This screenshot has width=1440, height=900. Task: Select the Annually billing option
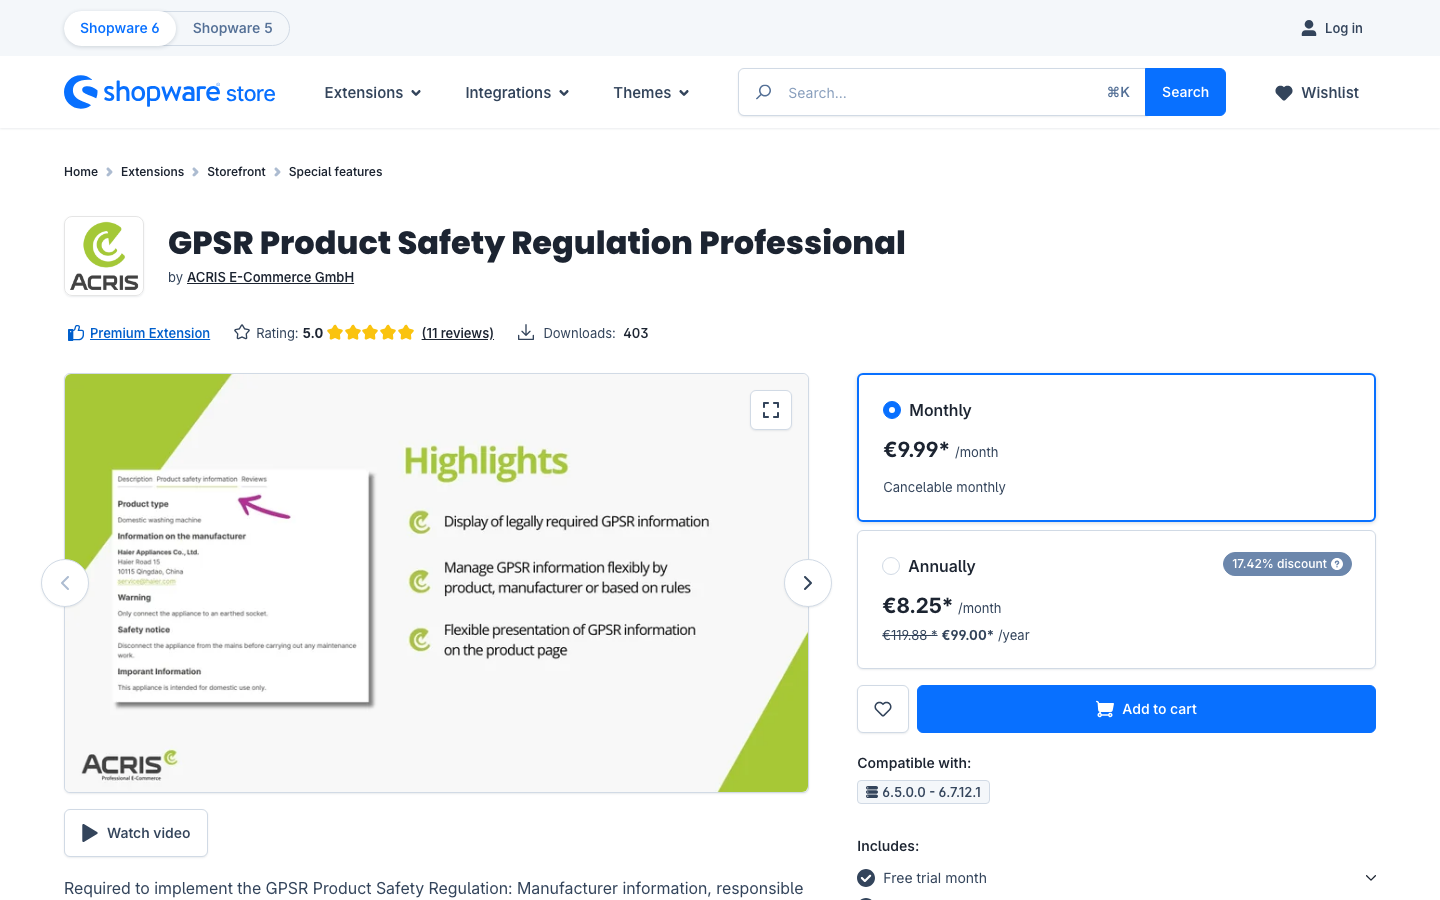click(x=891, y=566)
